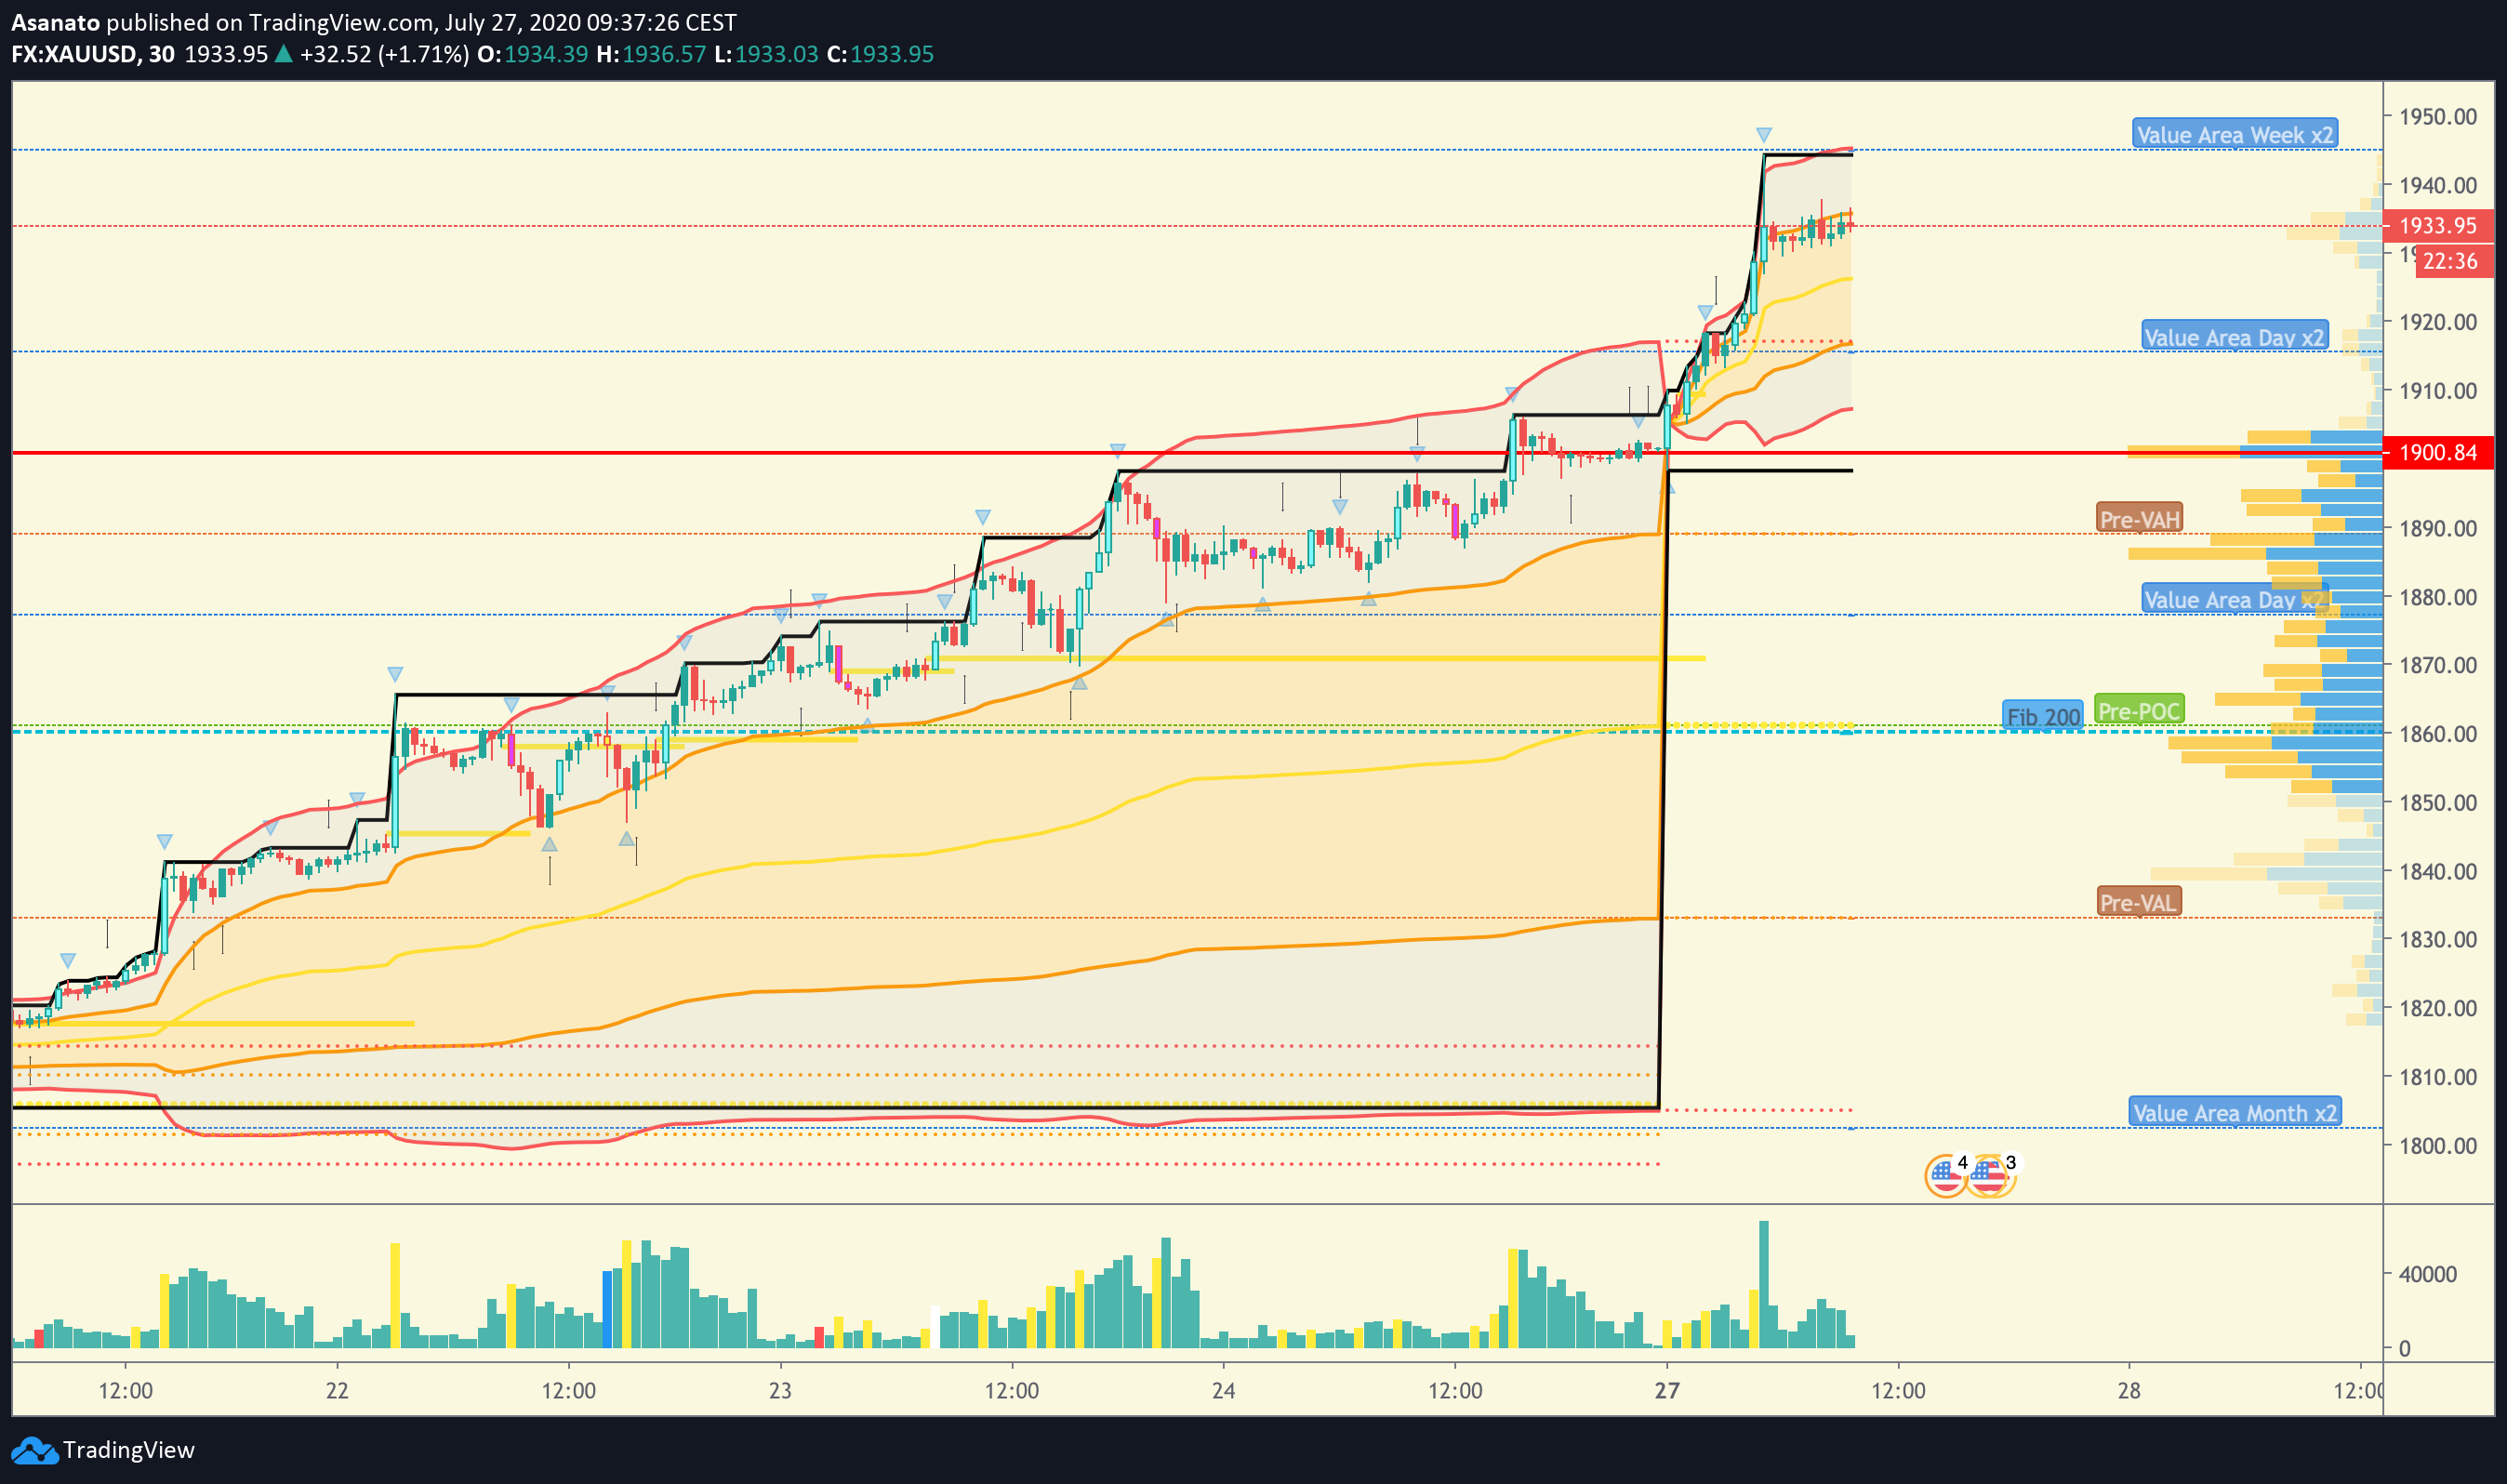
Task: Select the Value Area Week x2 label
Action: (2234, 134)
